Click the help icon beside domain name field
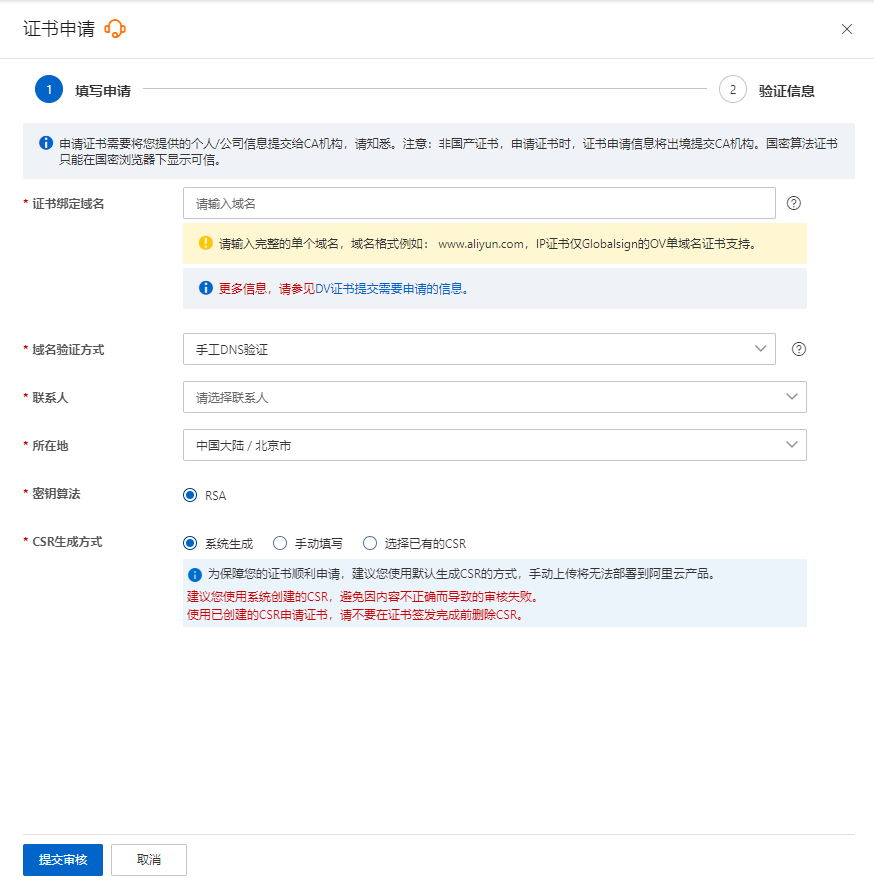Screen dimensions: 874x884 [x=794, y=203]
